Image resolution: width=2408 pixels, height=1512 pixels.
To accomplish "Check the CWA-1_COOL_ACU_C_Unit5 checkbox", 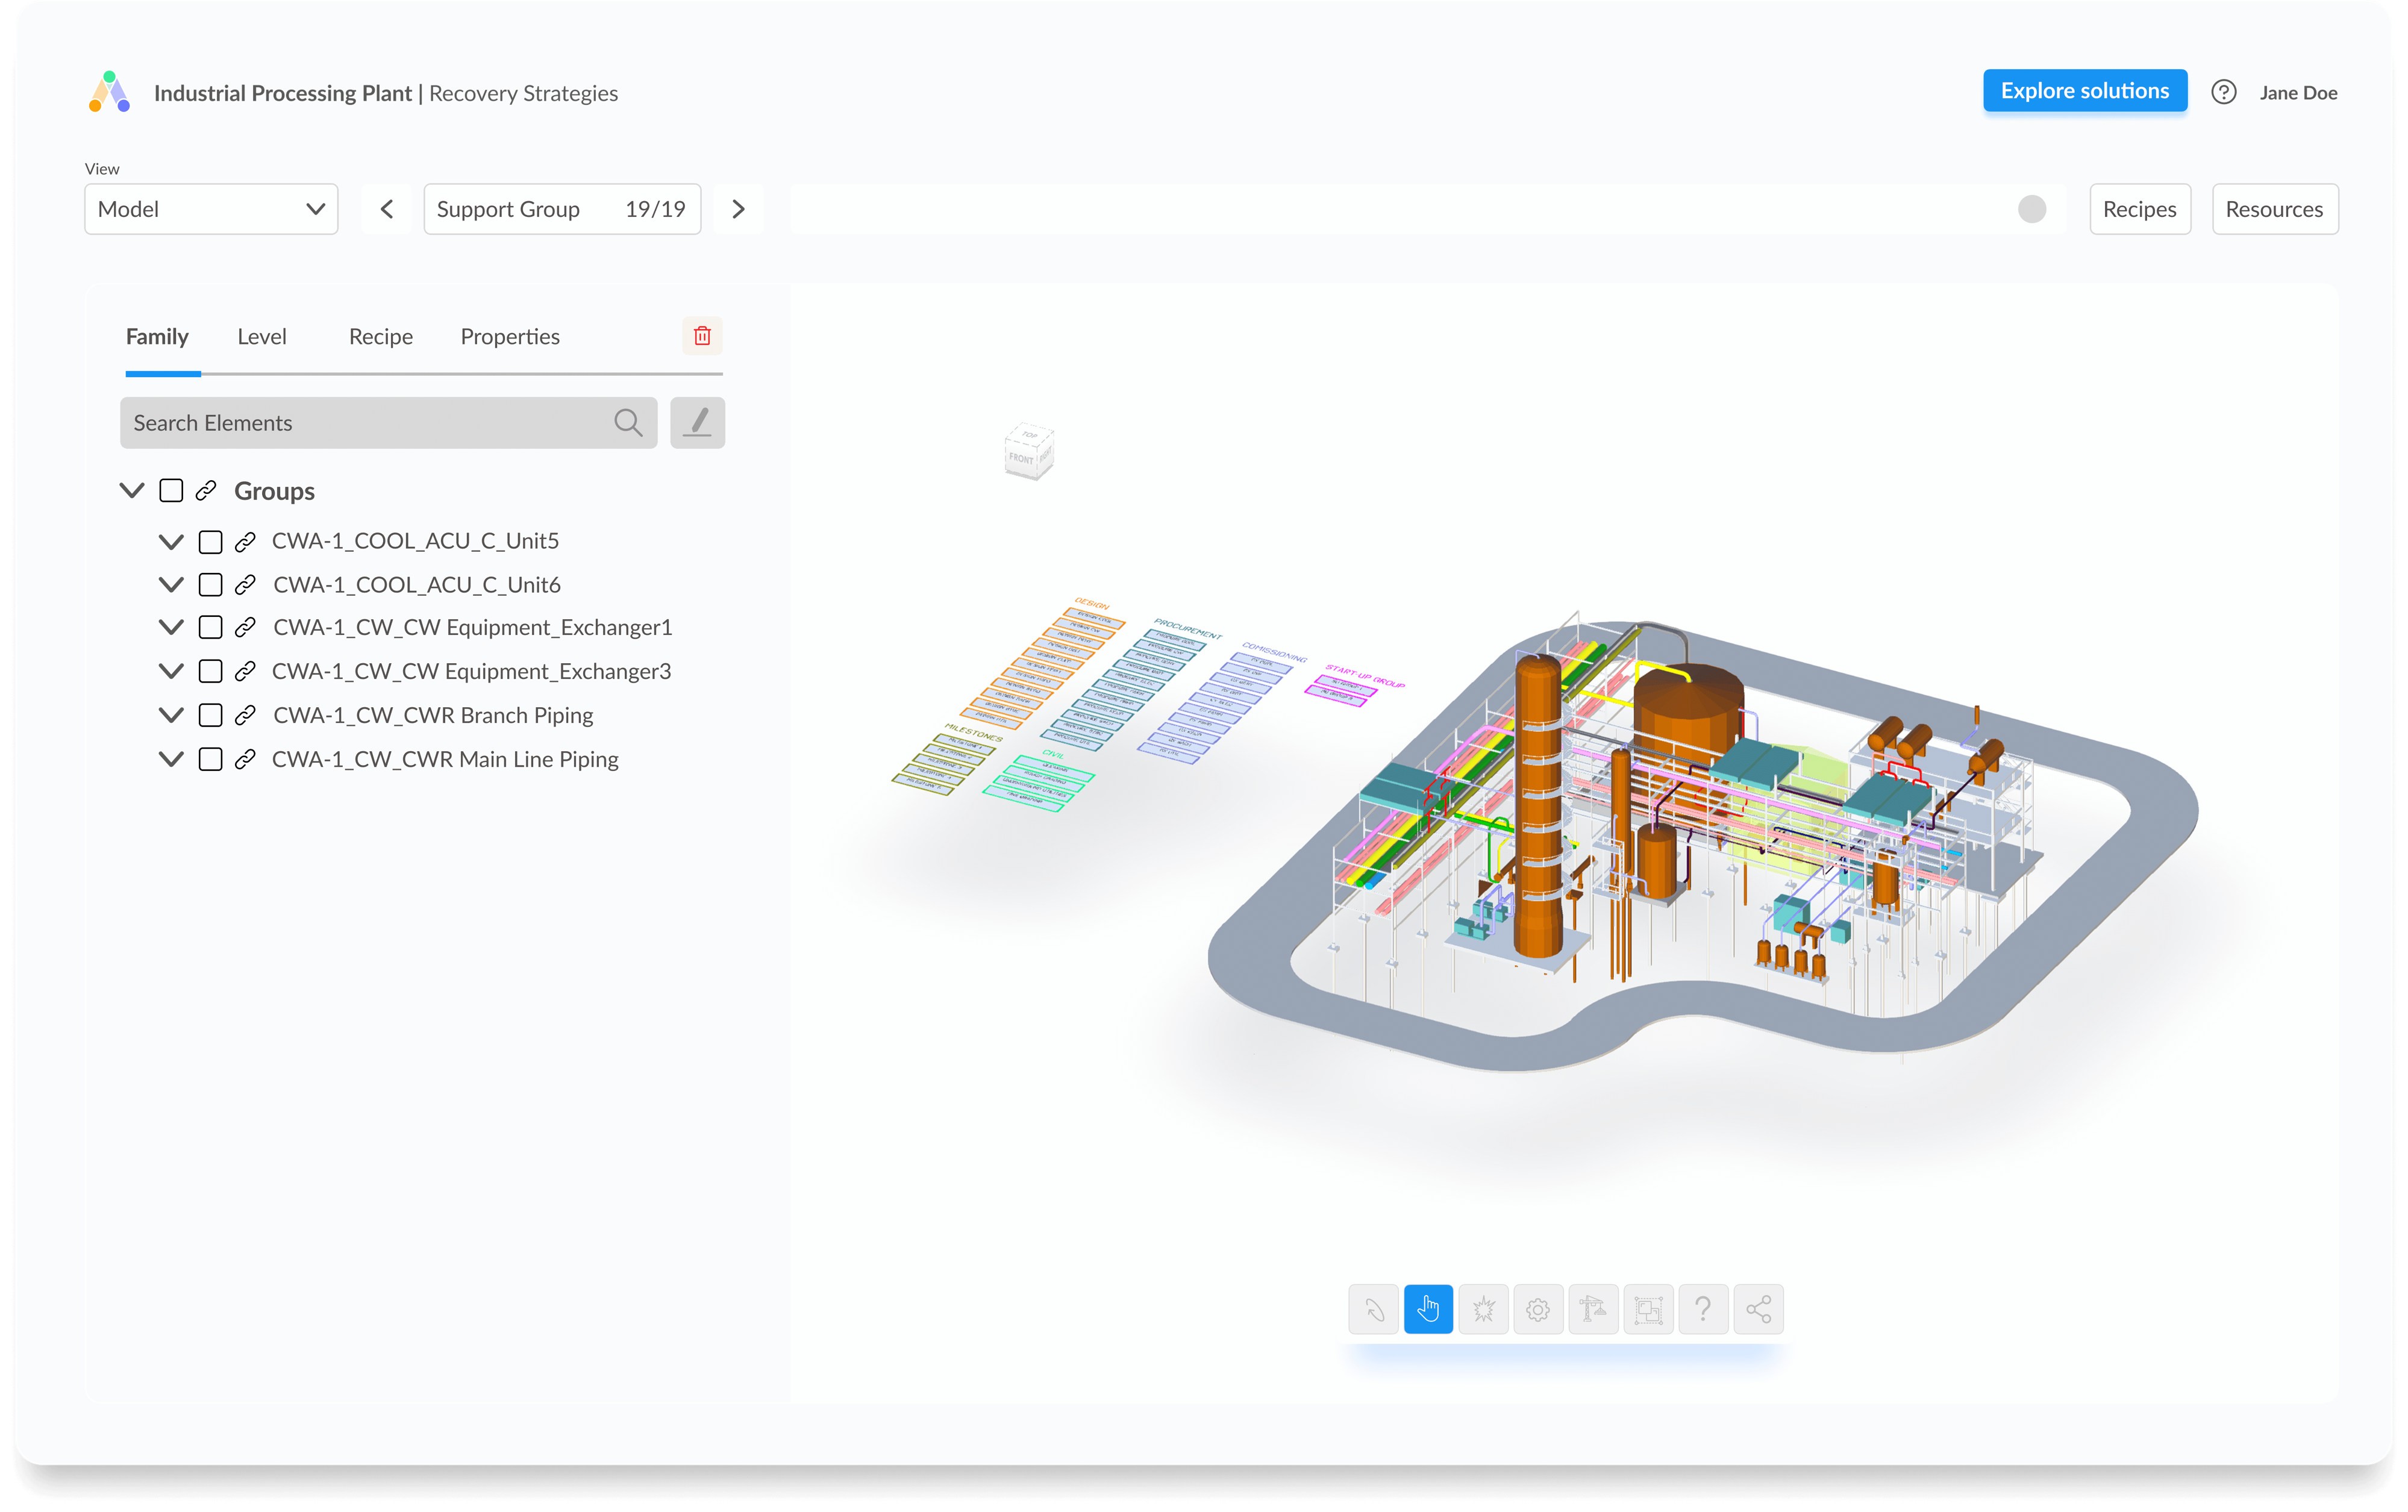I will (x=210, y=541).
